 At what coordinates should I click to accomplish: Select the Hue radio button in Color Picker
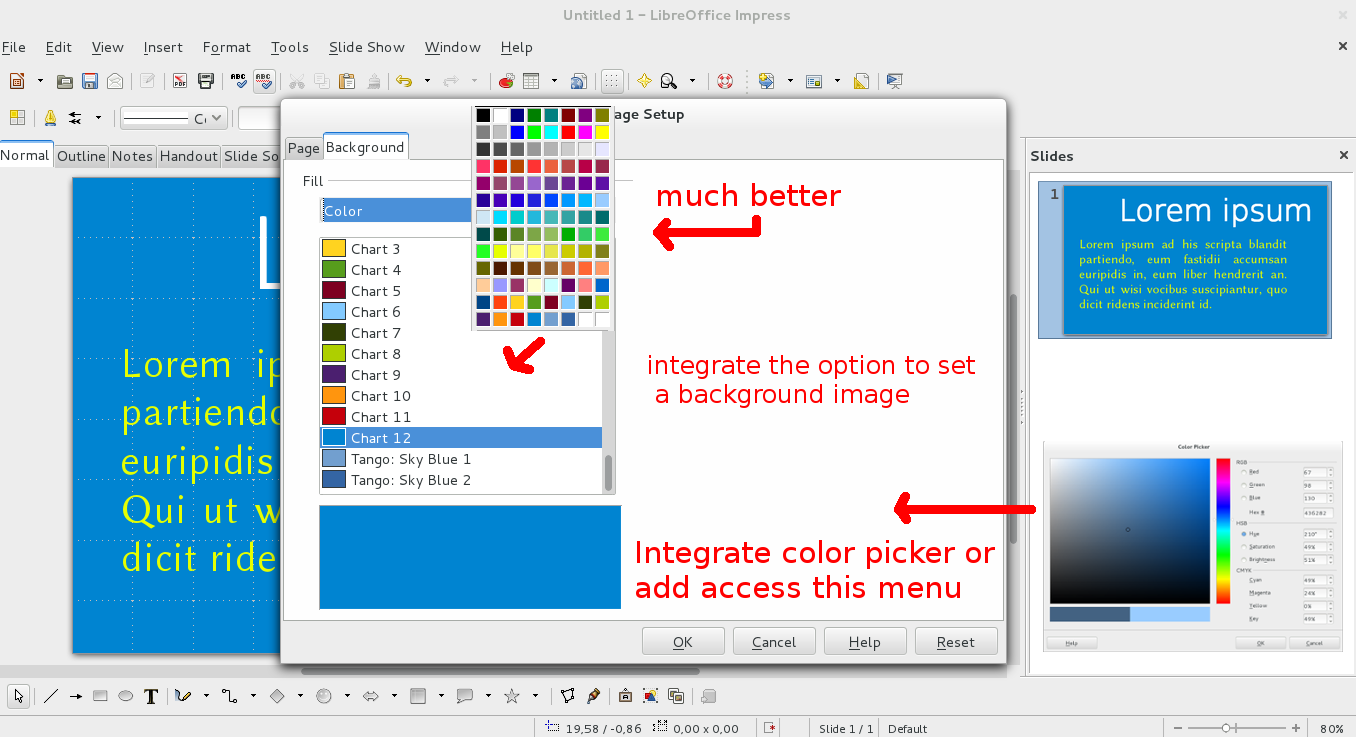(1243, 534)
